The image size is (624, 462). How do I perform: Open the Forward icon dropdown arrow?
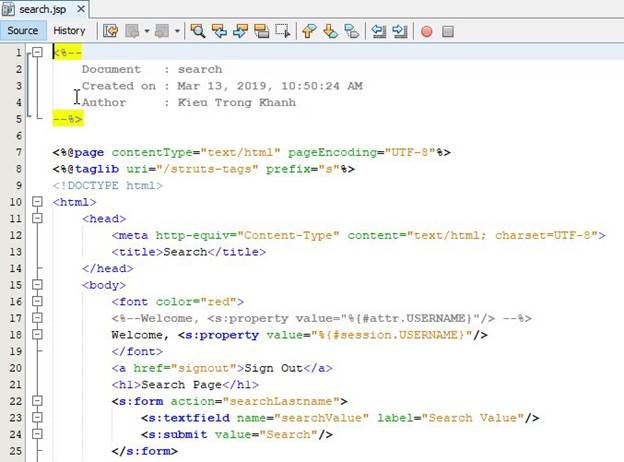pyautogui.click(x=177, y=31)
